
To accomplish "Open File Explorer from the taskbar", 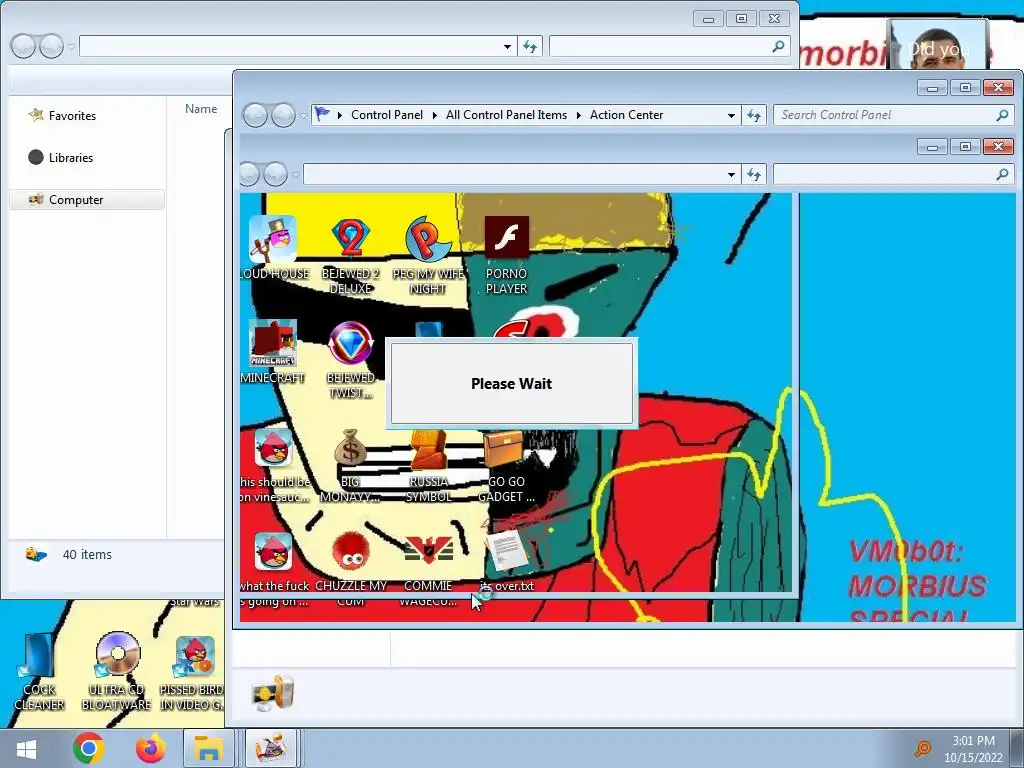I will tap(208, 748).
